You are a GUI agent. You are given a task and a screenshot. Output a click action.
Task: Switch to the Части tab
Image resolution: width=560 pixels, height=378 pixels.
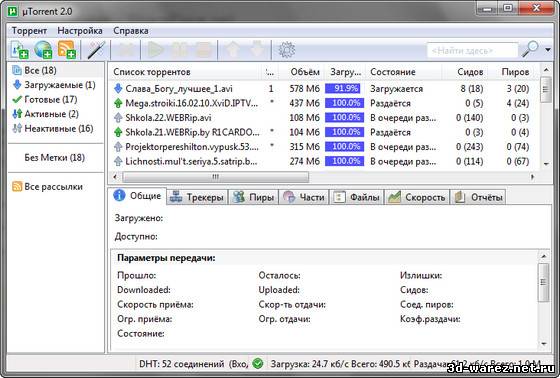click(x=304, y=197)
